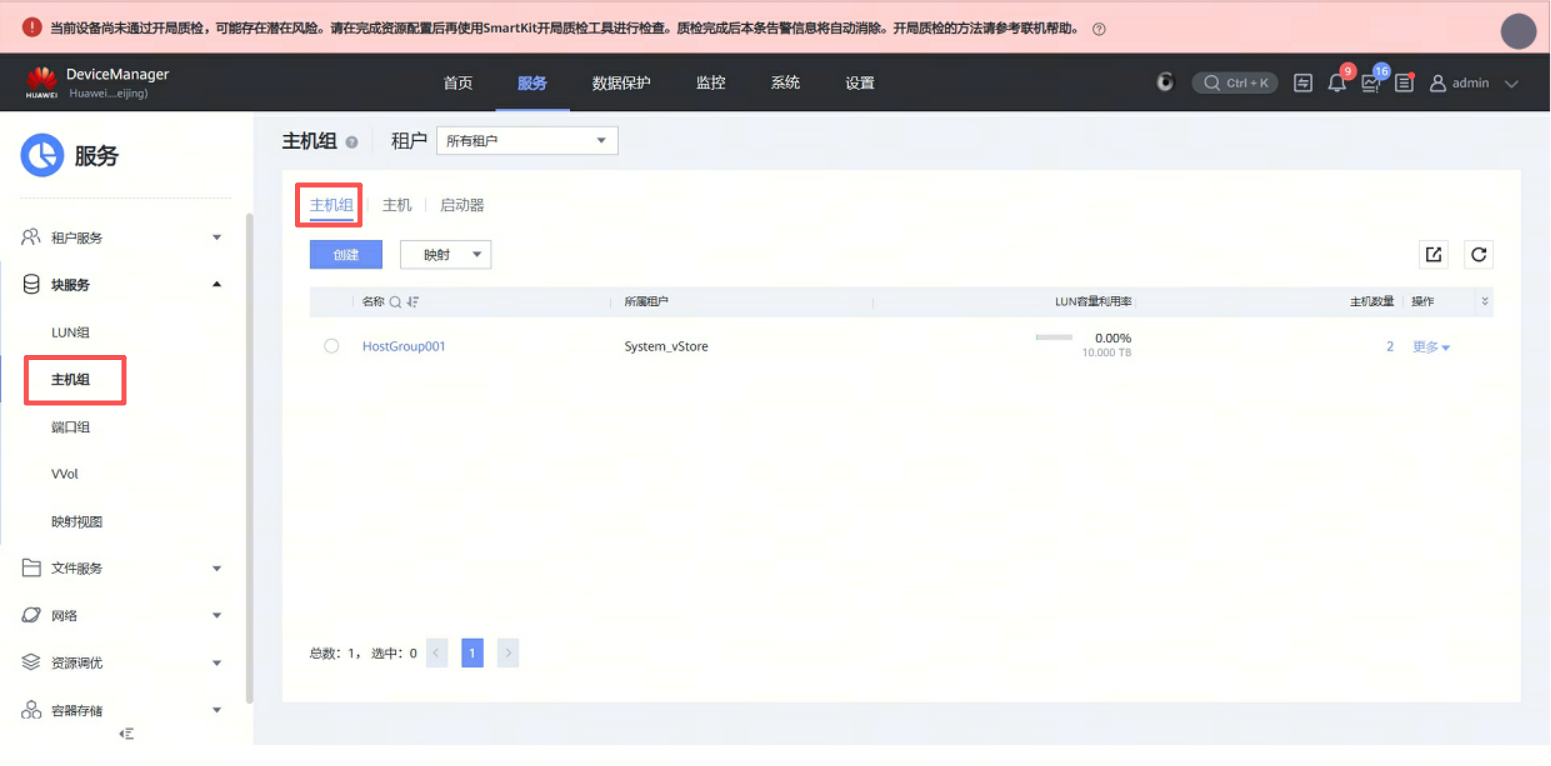The image size is (1551, 766).
Task: Select VVol in the sidebar
Action: (x=65, y=474)
